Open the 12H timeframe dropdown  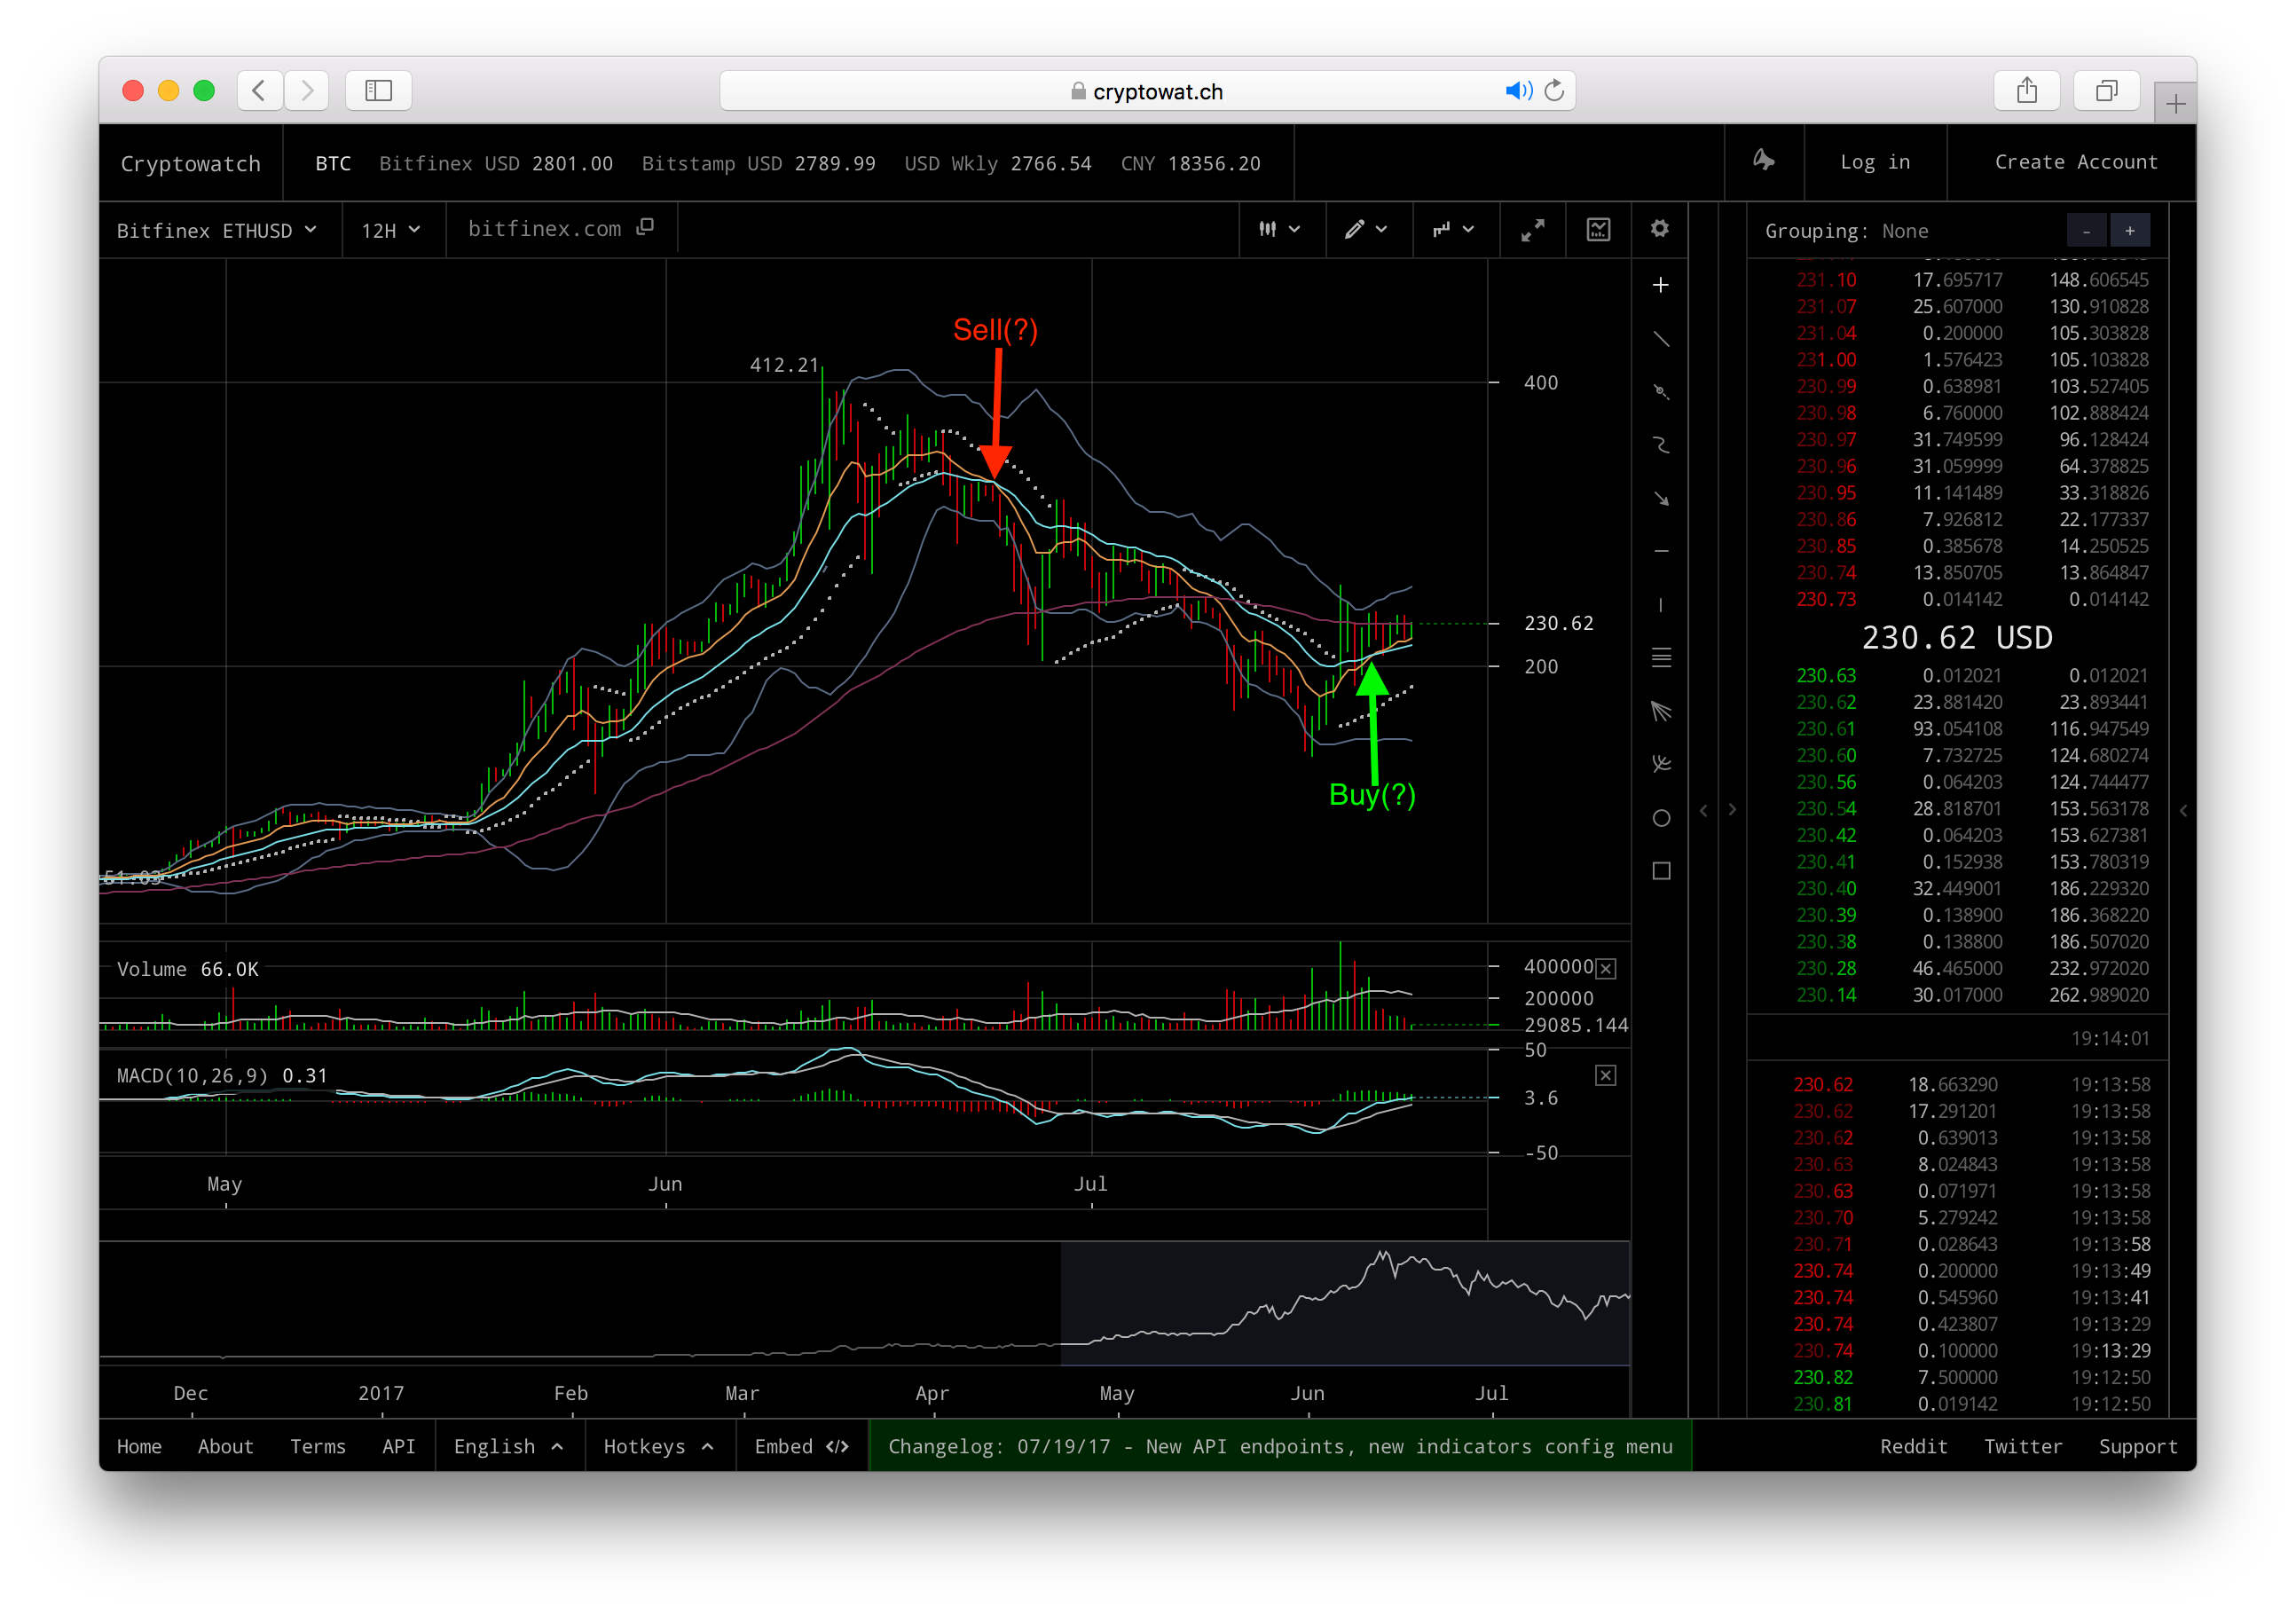391,231
